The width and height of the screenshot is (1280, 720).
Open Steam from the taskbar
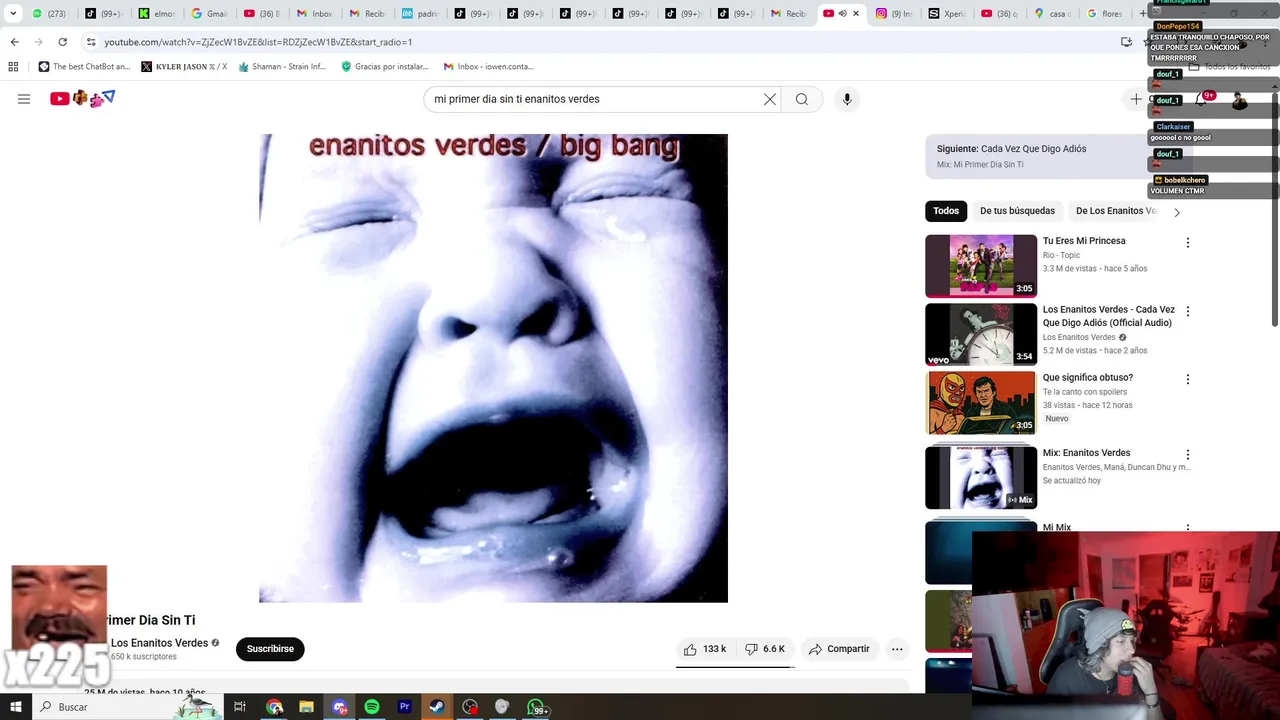(437, 707)
